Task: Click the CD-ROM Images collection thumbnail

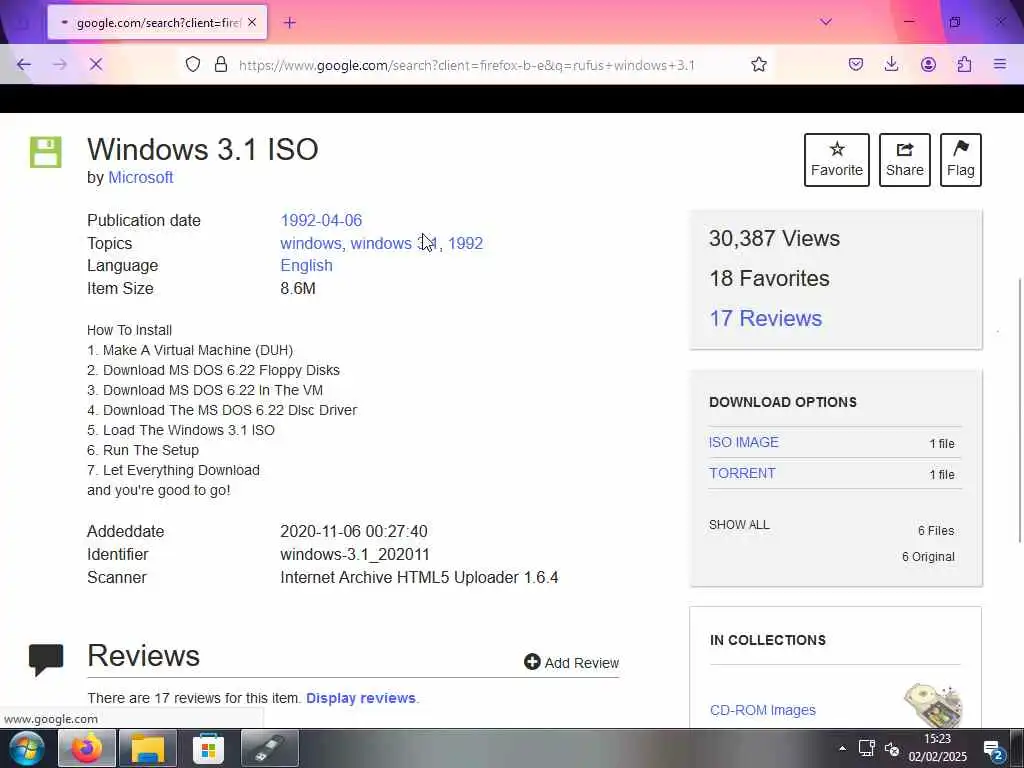Action: point(934,706)
